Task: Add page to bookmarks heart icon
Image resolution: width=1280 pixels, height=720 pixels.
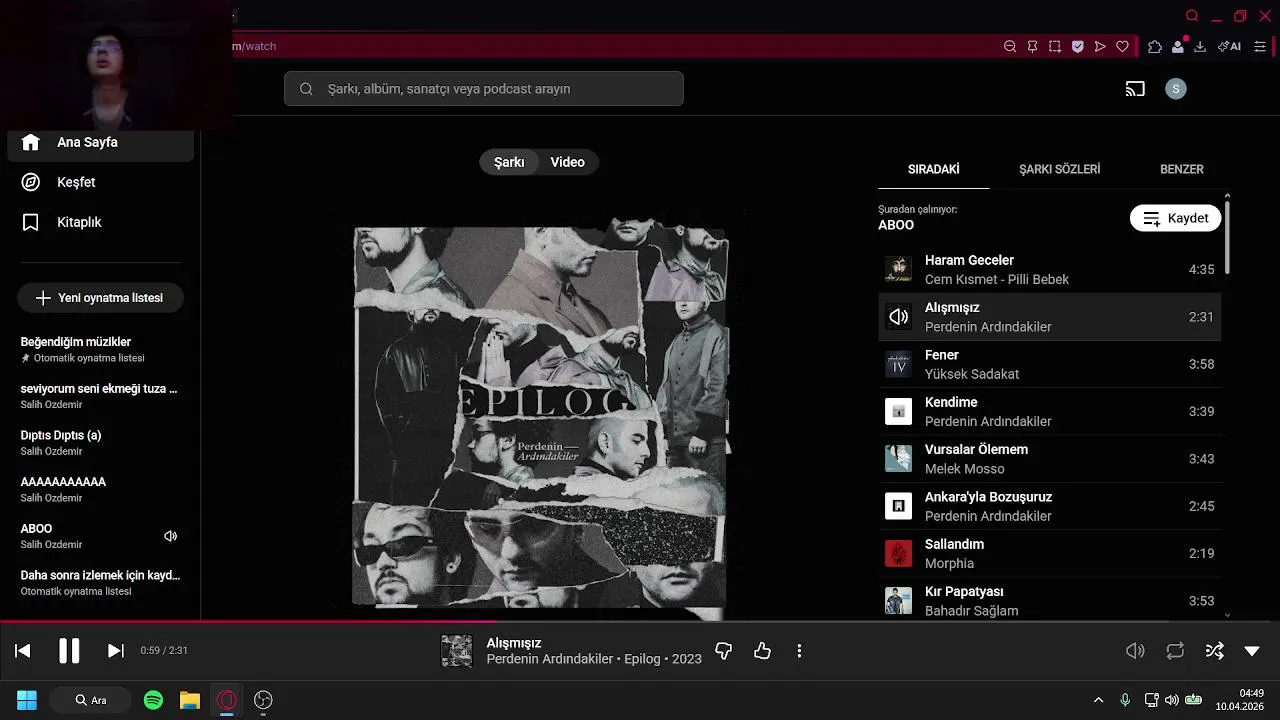Action: pos(1123,46)
